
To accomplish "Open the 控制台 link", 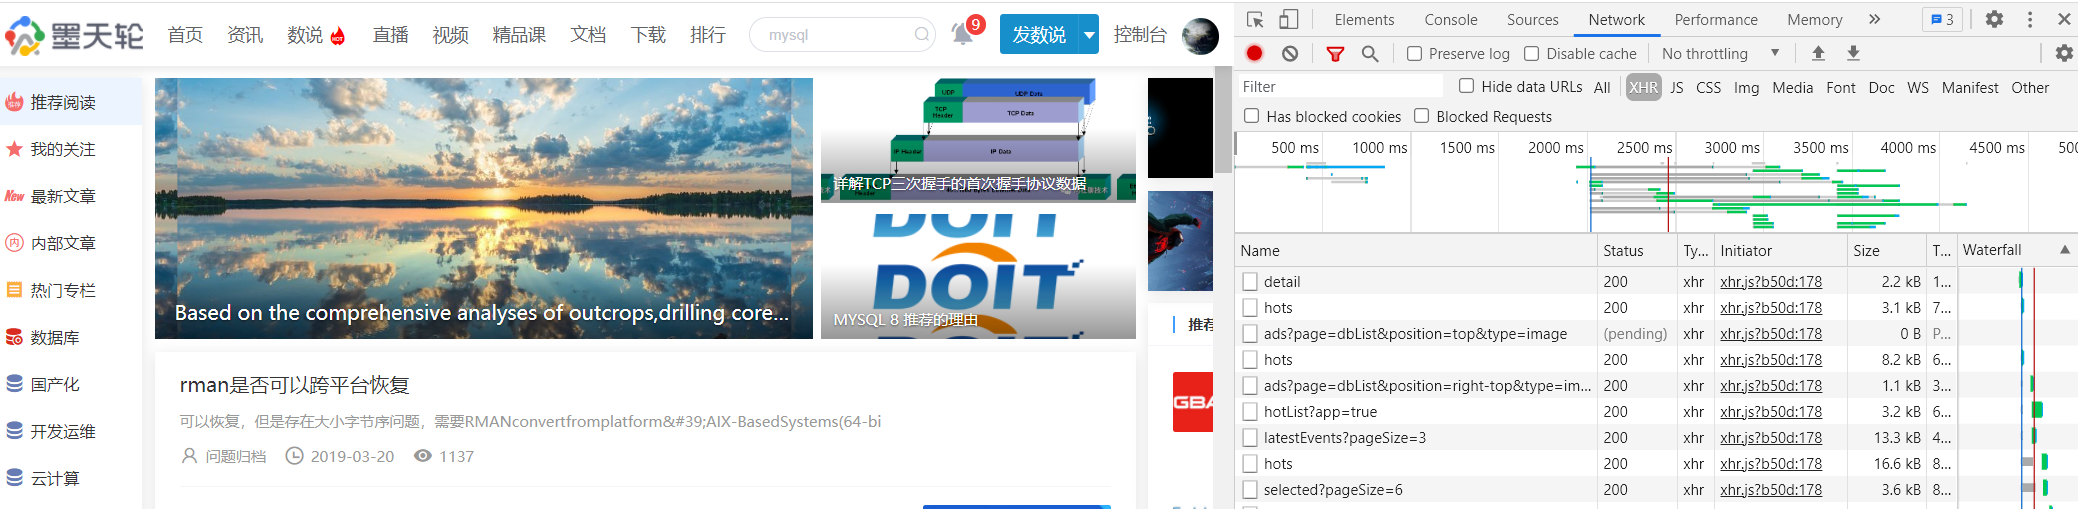I will (1140, 35).
